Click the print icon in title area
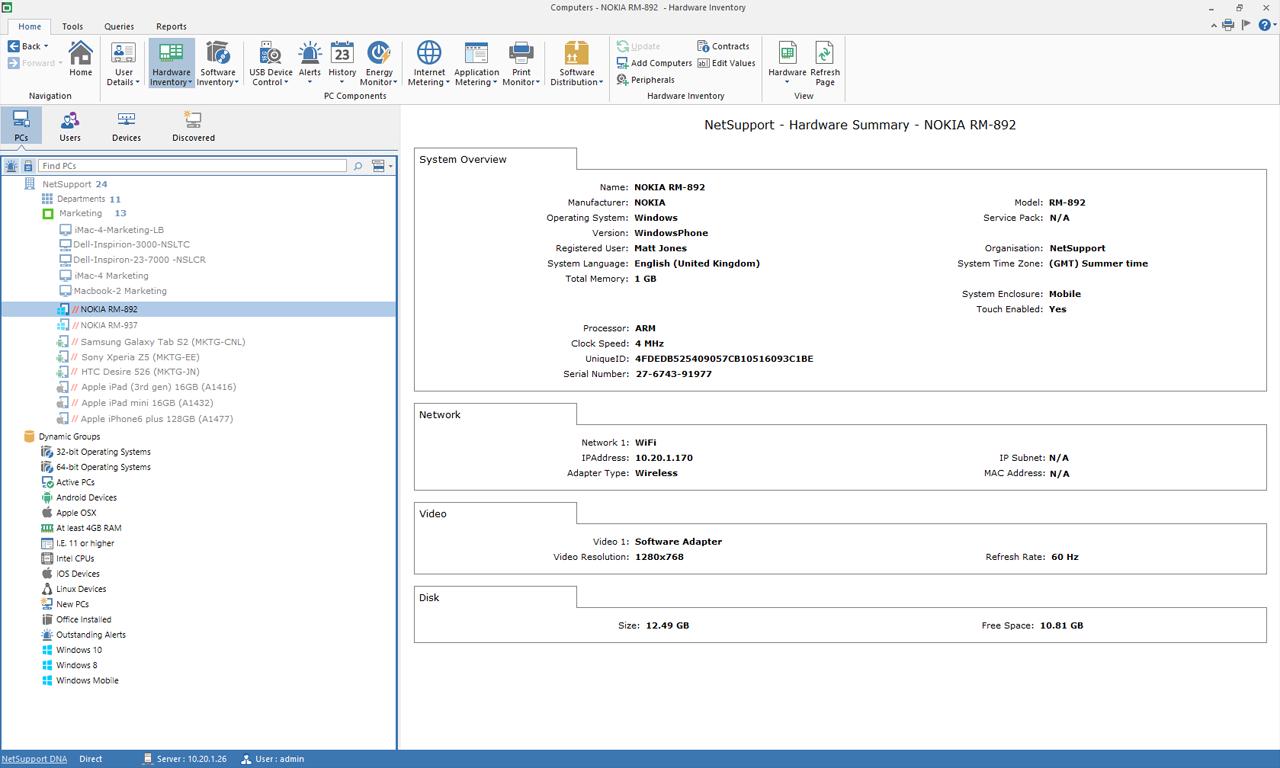This screenshot has height=768, width=1280. (x=1228, y=25)
